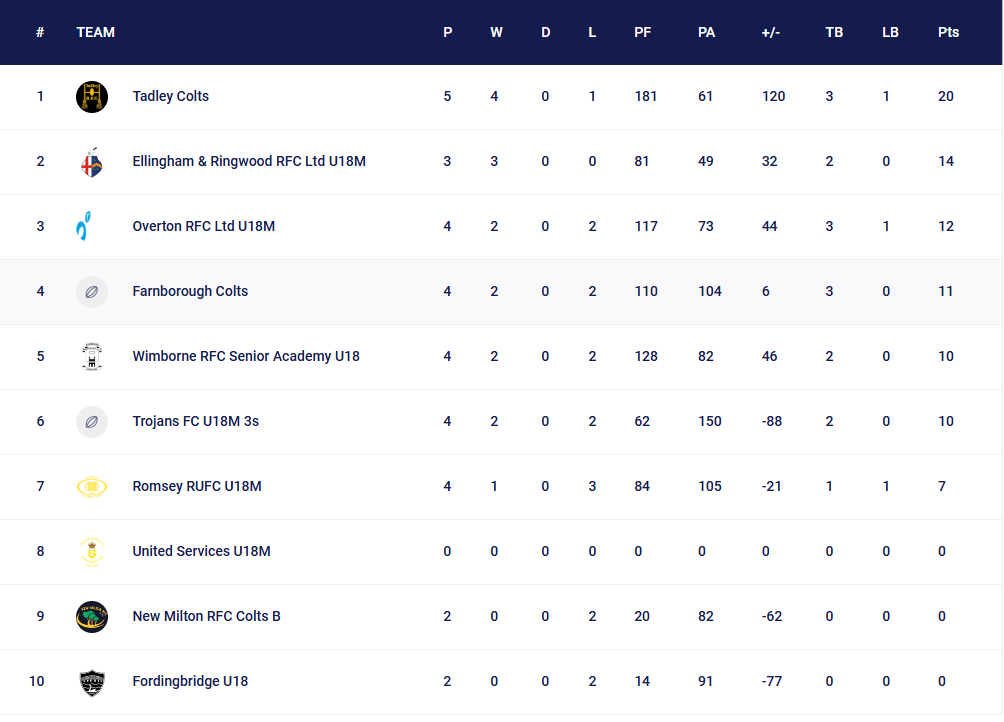
Task: Open the Romsey RUFC U18M team page
Action: (x=197, y=486)
